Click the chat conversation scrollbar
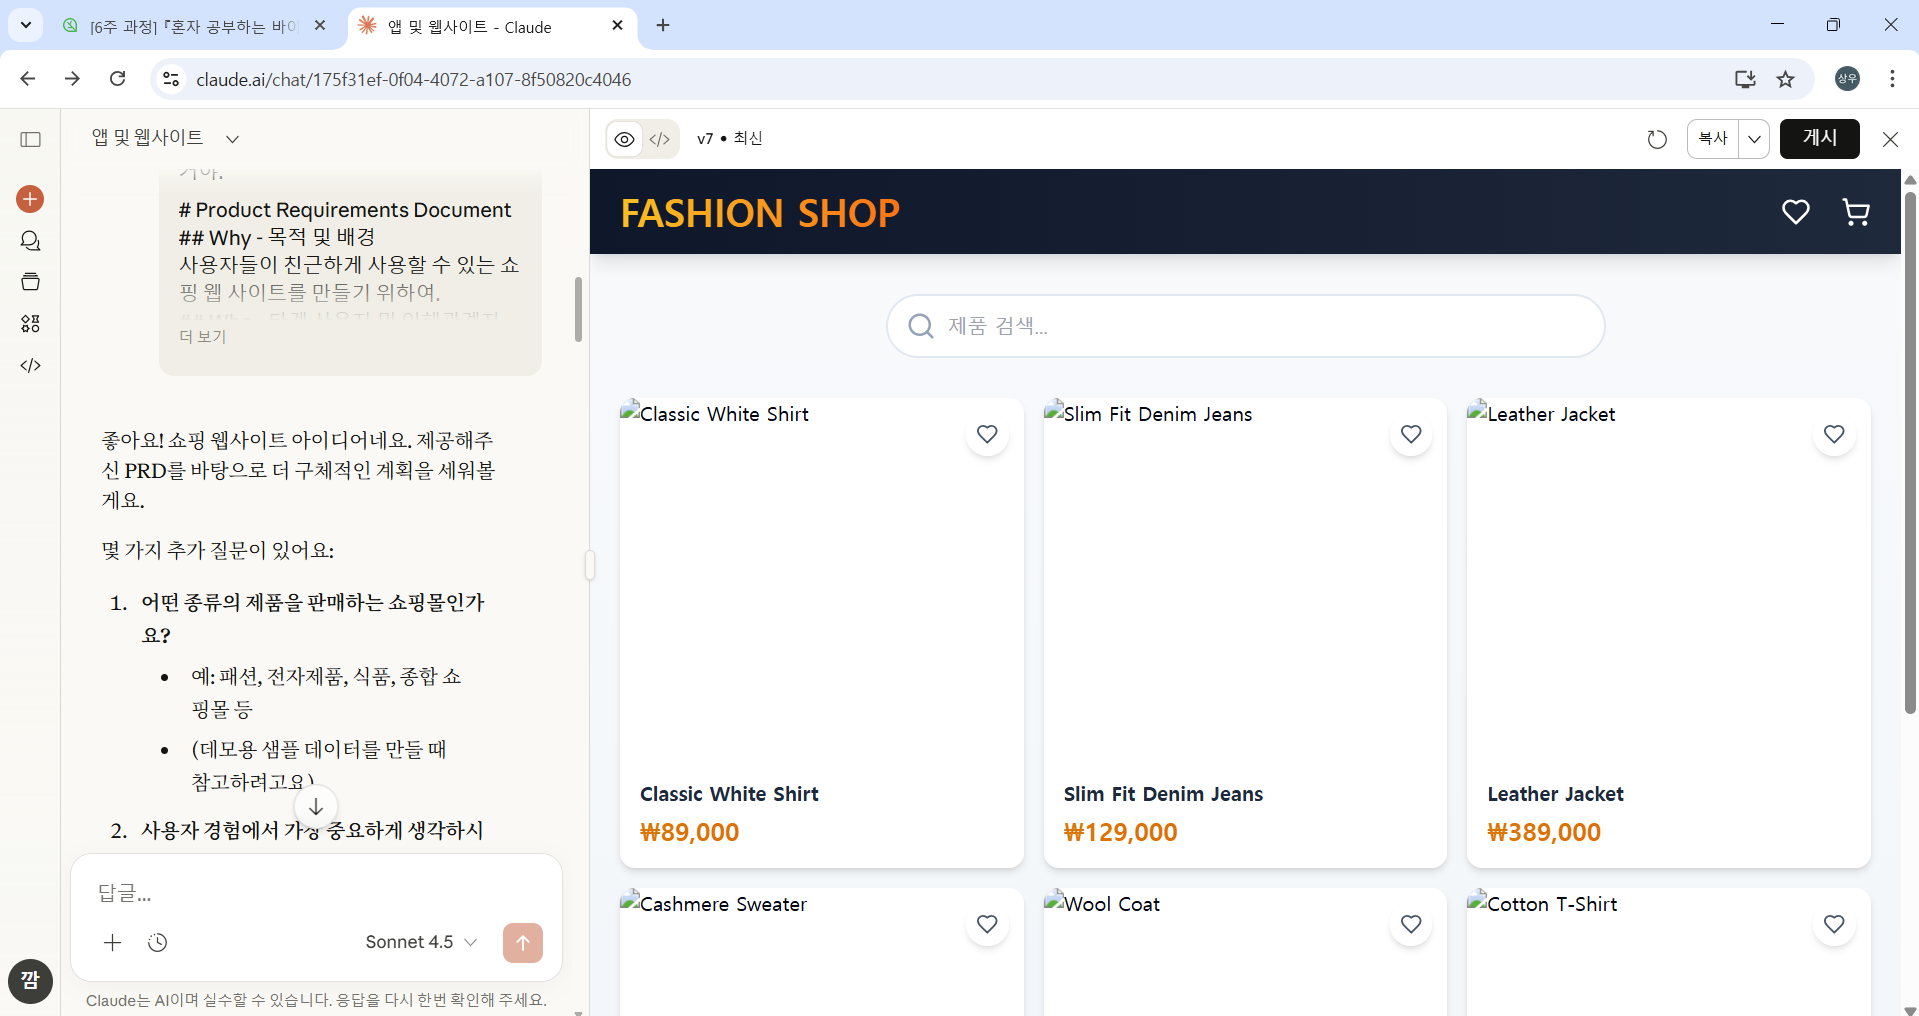 pyautogui.click(x=578, y=309)
